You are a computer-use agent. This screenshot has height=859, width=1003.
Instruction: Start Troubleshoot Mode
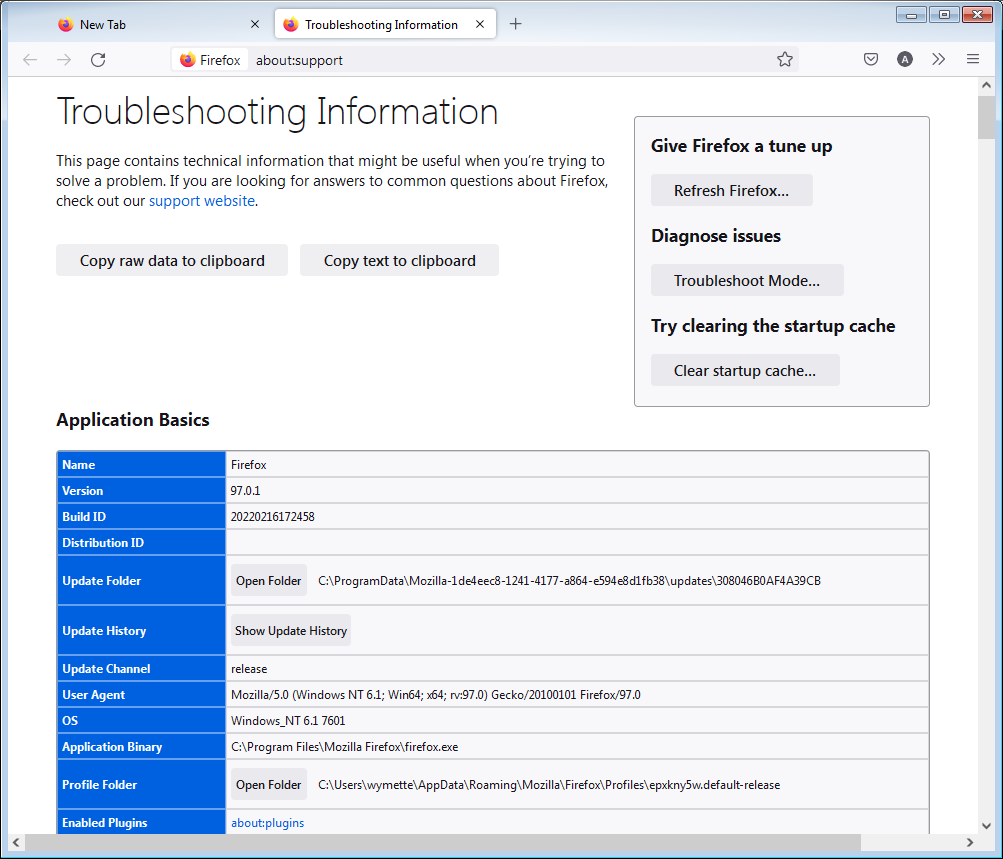(x=746, y=280)
